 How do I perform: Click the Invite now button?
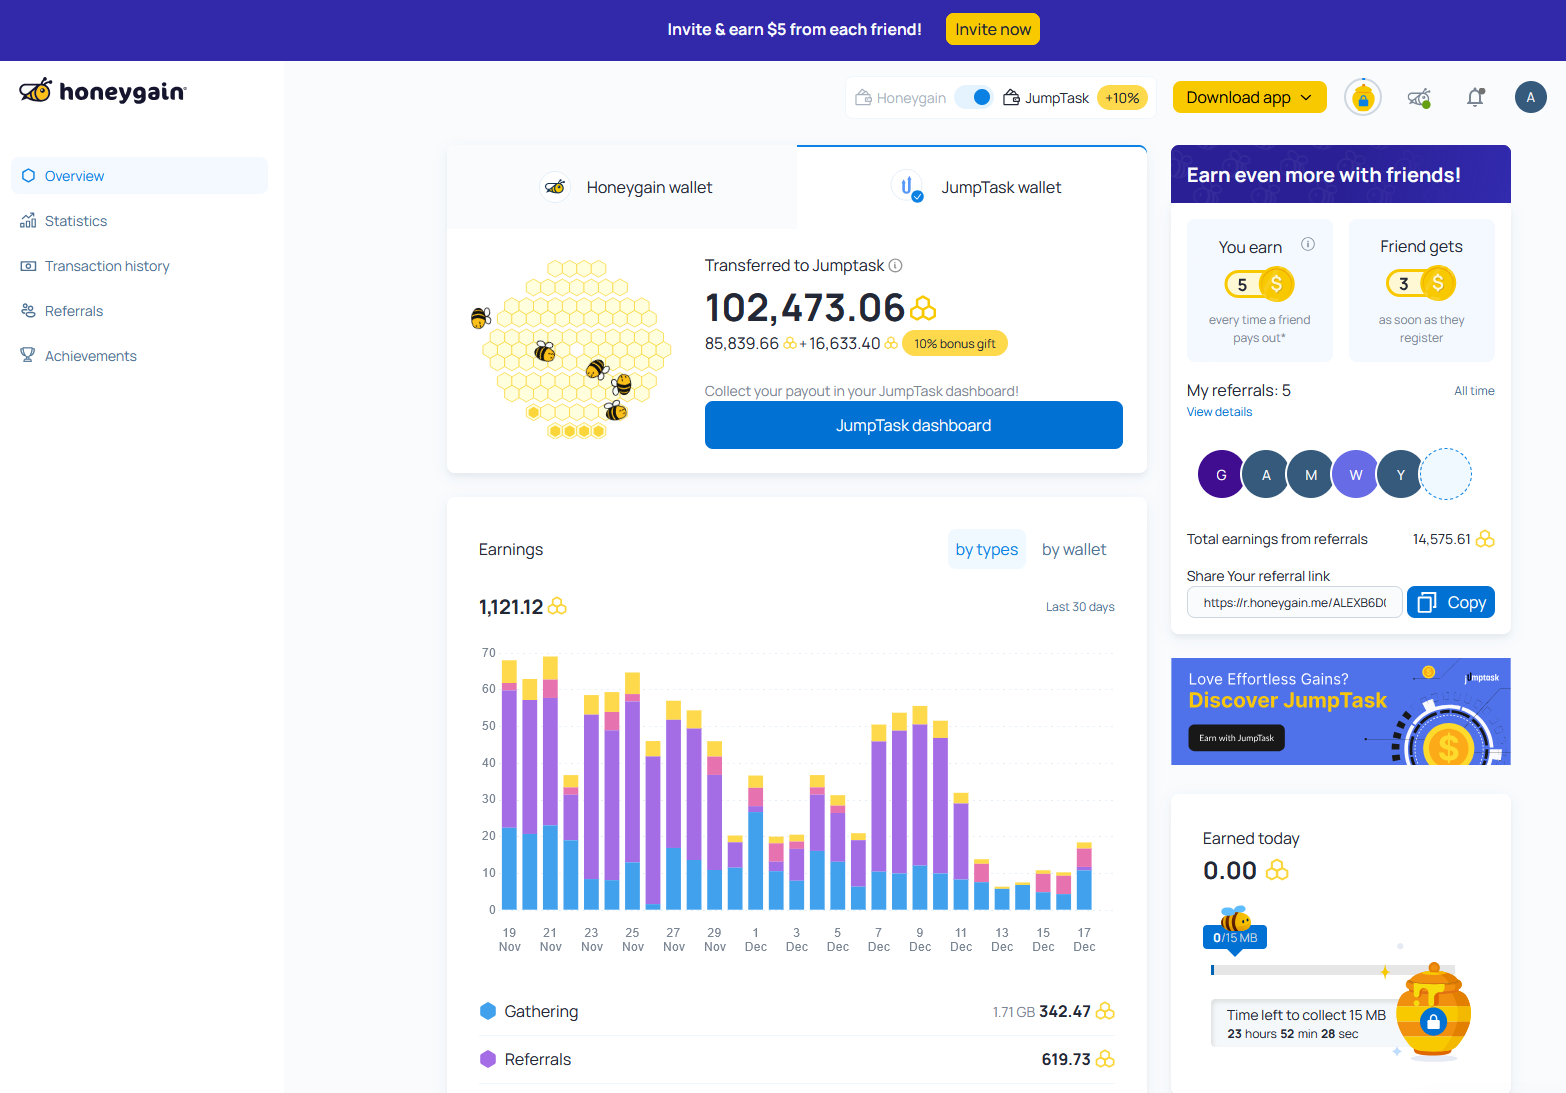coord(992,29)
